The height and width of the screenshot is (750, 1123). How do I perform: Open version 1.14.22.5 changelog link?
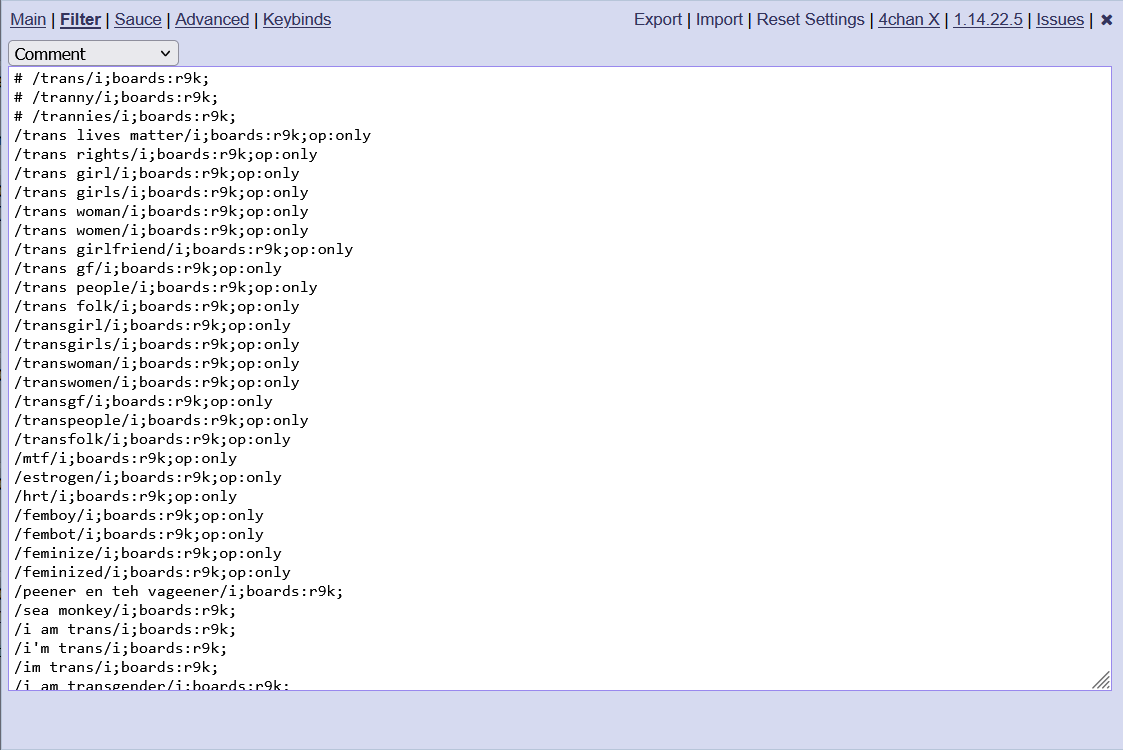point(988,19)
